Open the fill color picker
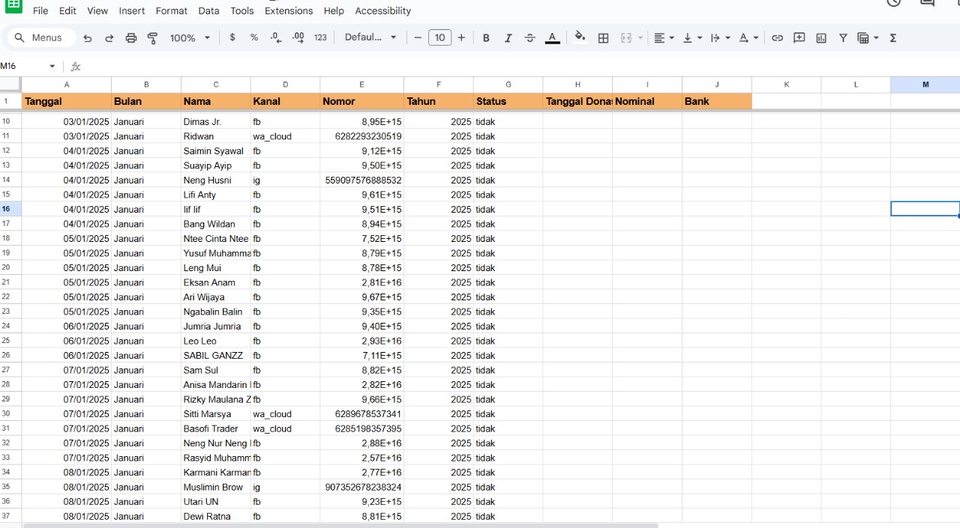 [580, 37]
